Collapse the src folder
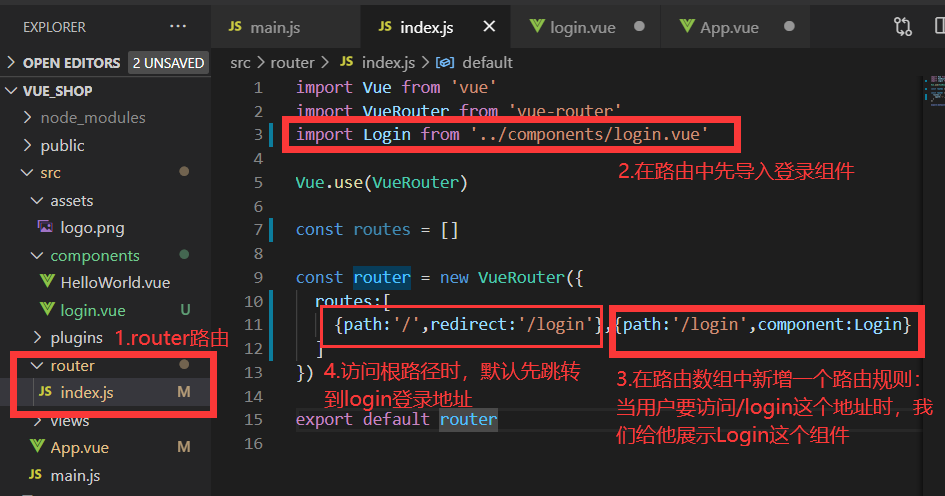Screen dimensions: 945x496 (51, 173)
